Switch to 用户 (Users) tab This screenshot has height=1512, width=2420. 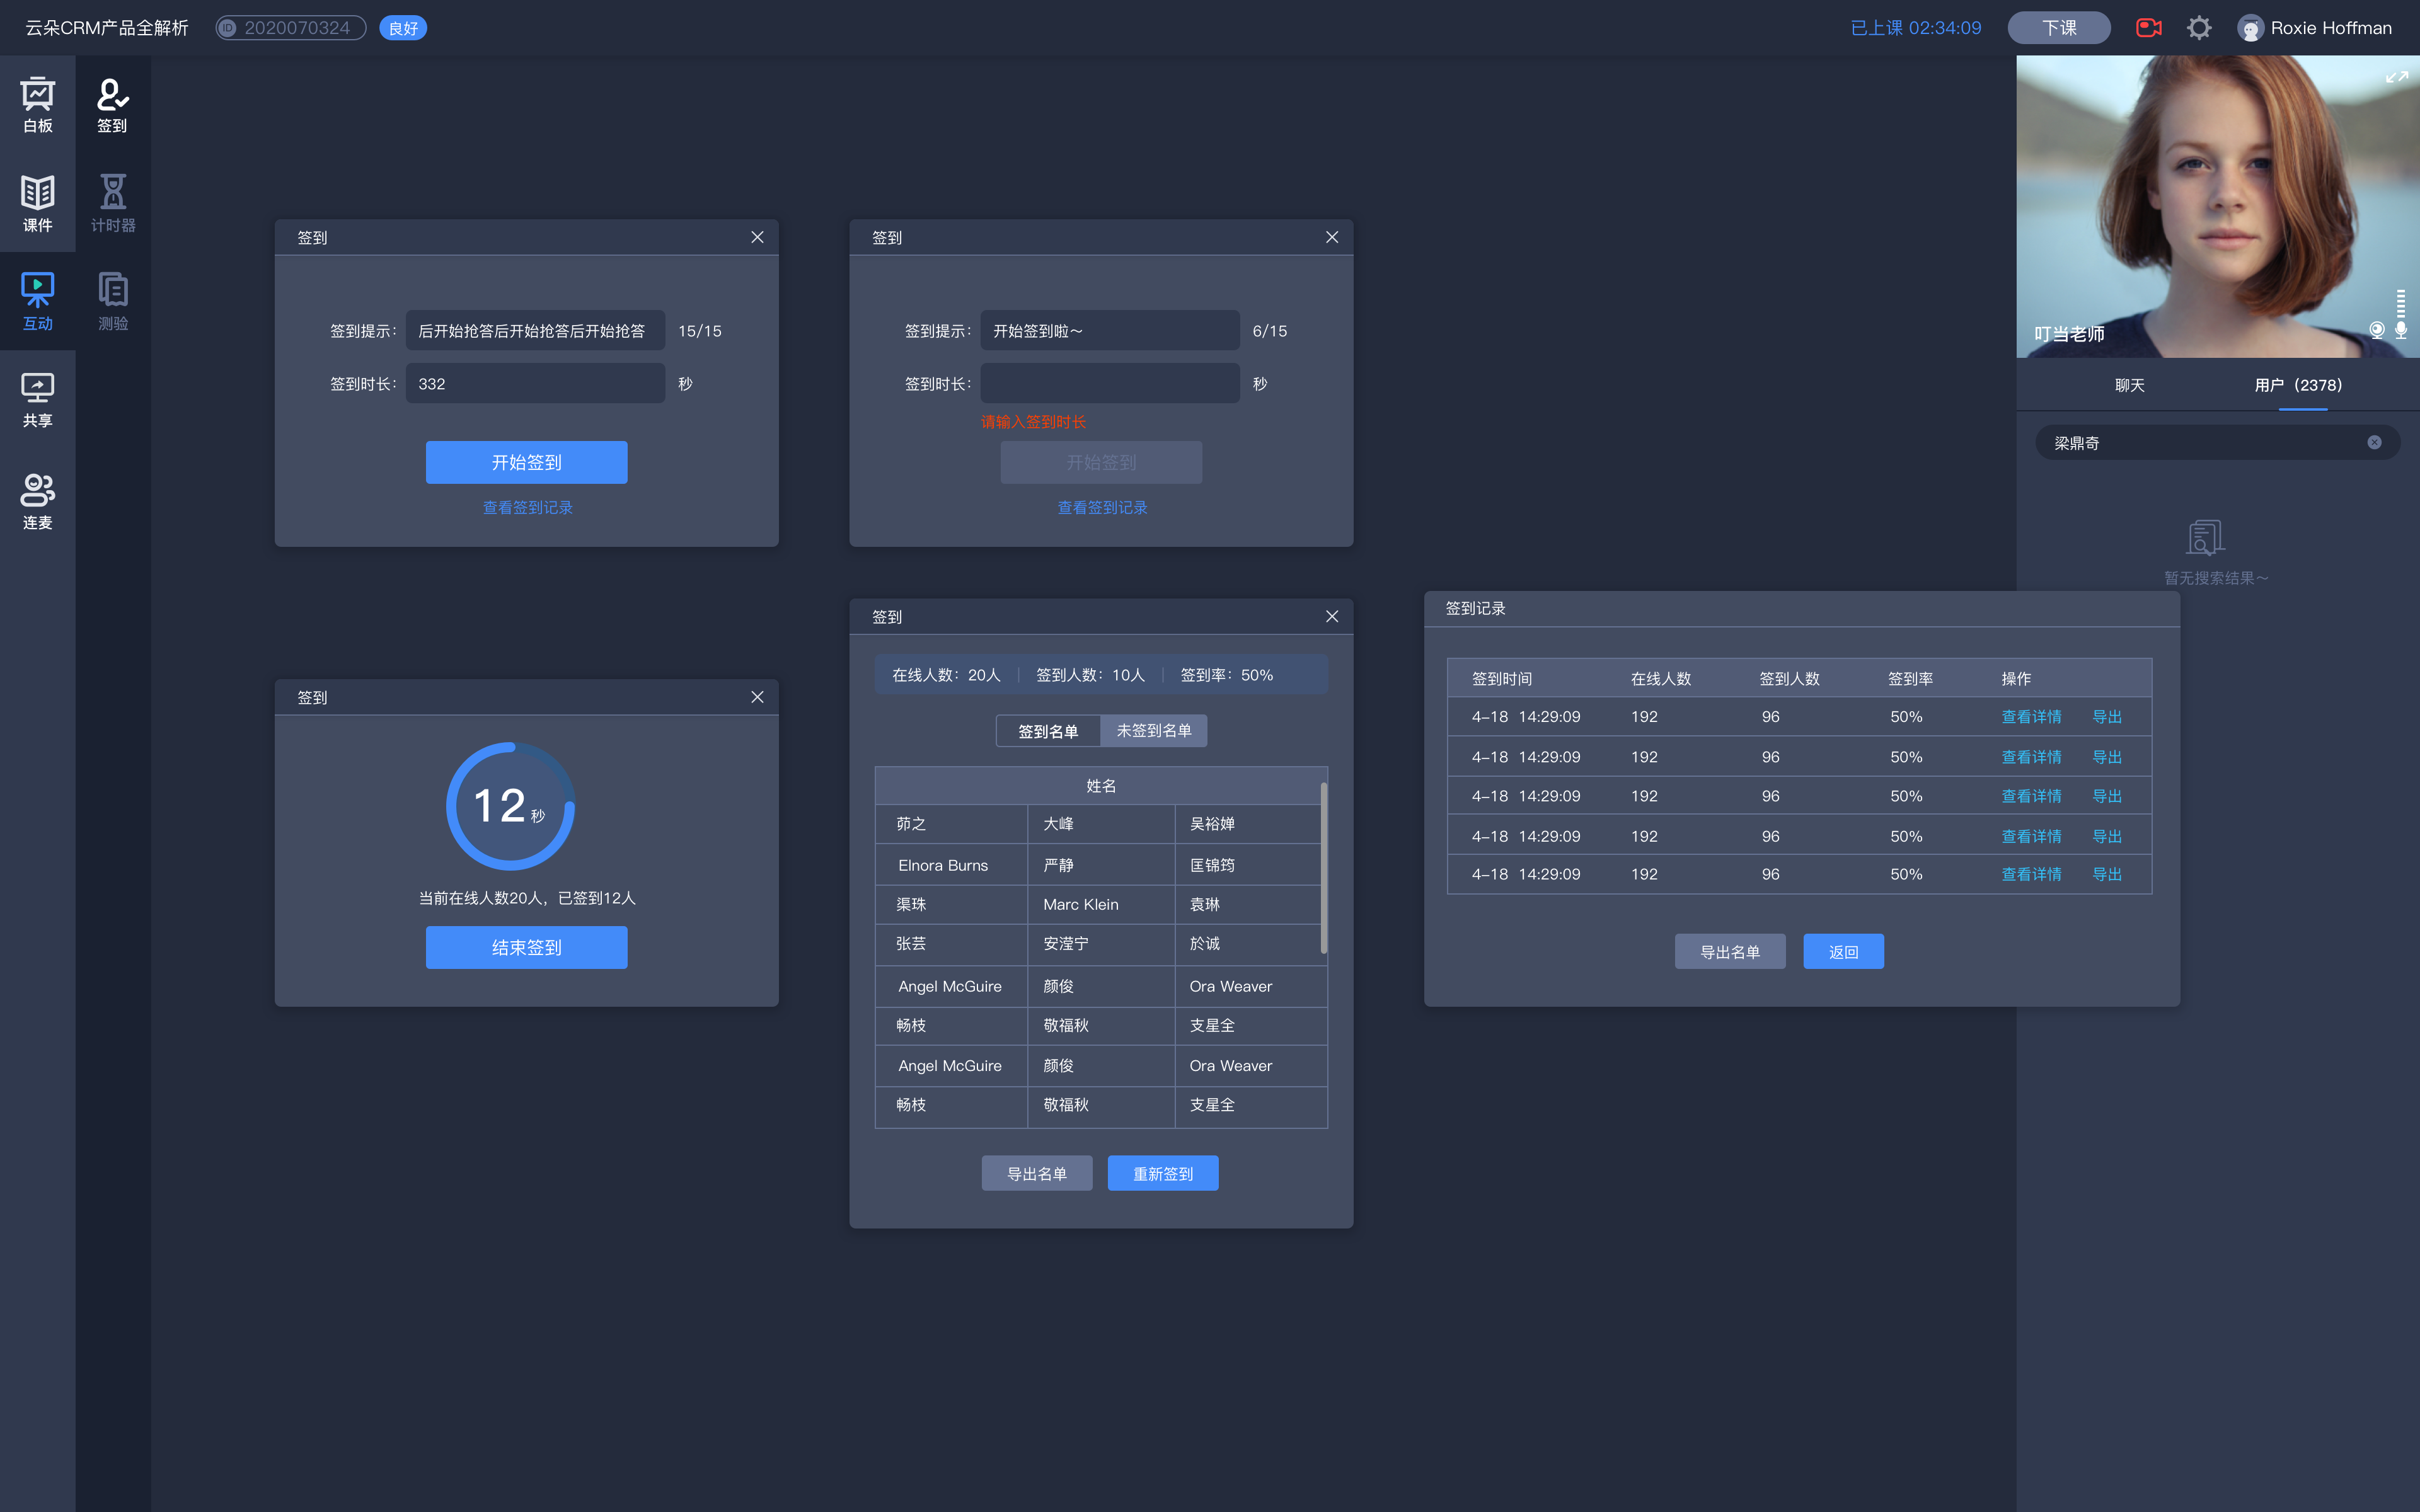pyautogui.click(x=2298, y=385)
